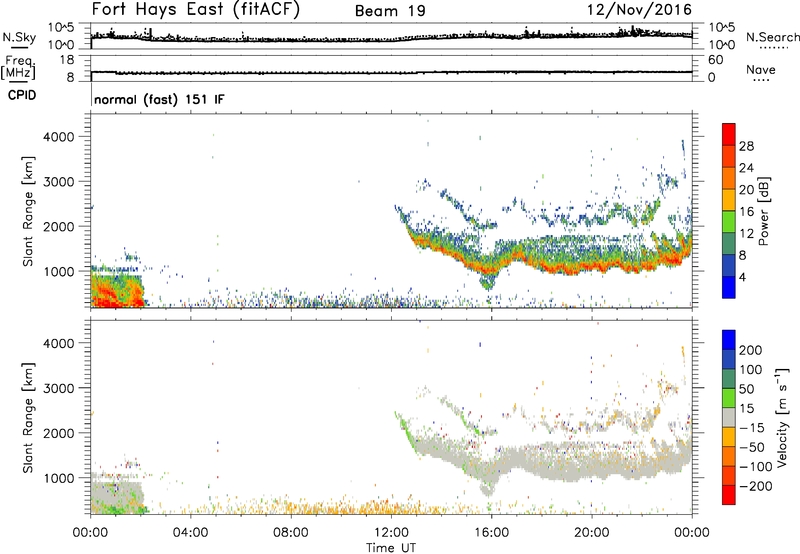This screenshot has width=800, height=554.
Task: Click the 'Slant Range [km]' label of velocity panel
Action: (28, 417)
